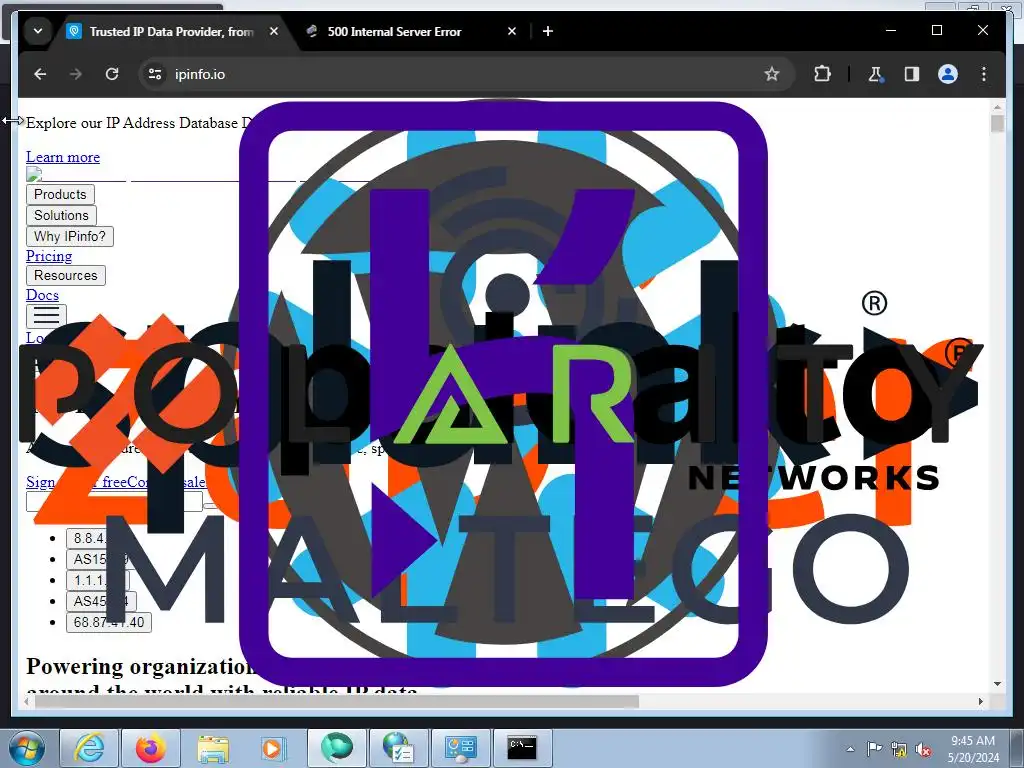Launch Internet Explorer from taskbar
Screen dimensions: 1024x768
coord(89,748)
